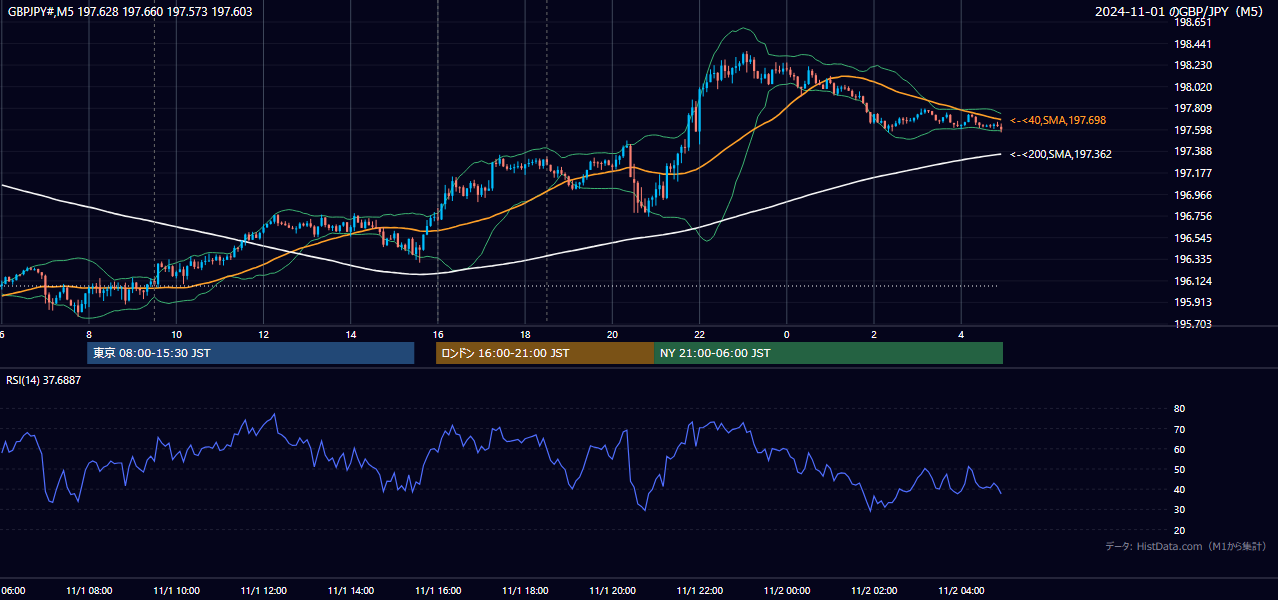Click the chart title '2024-11-01 のGBP/JPY (M5)'

(x=1180, y=12)
